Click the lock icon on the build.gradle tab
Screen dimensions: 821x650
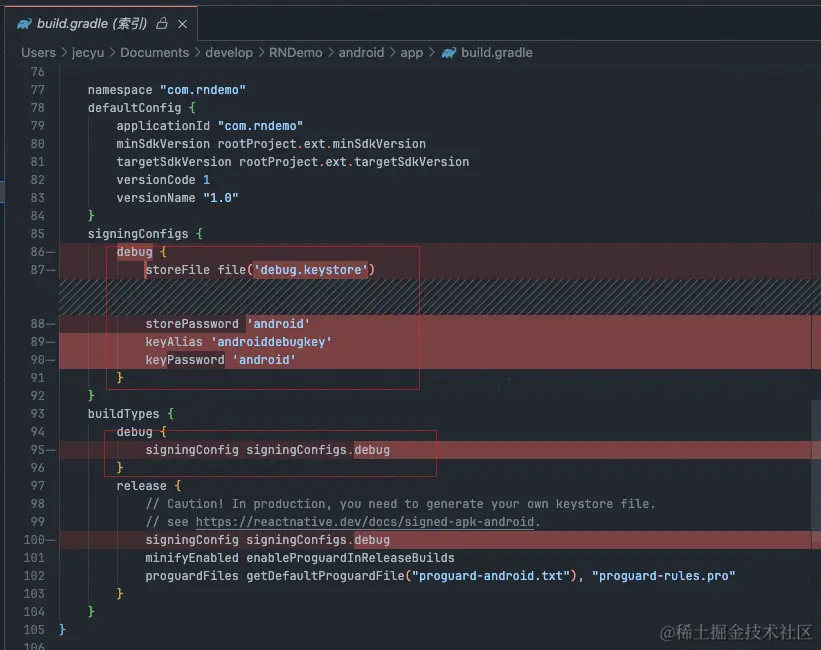point(162,24)
